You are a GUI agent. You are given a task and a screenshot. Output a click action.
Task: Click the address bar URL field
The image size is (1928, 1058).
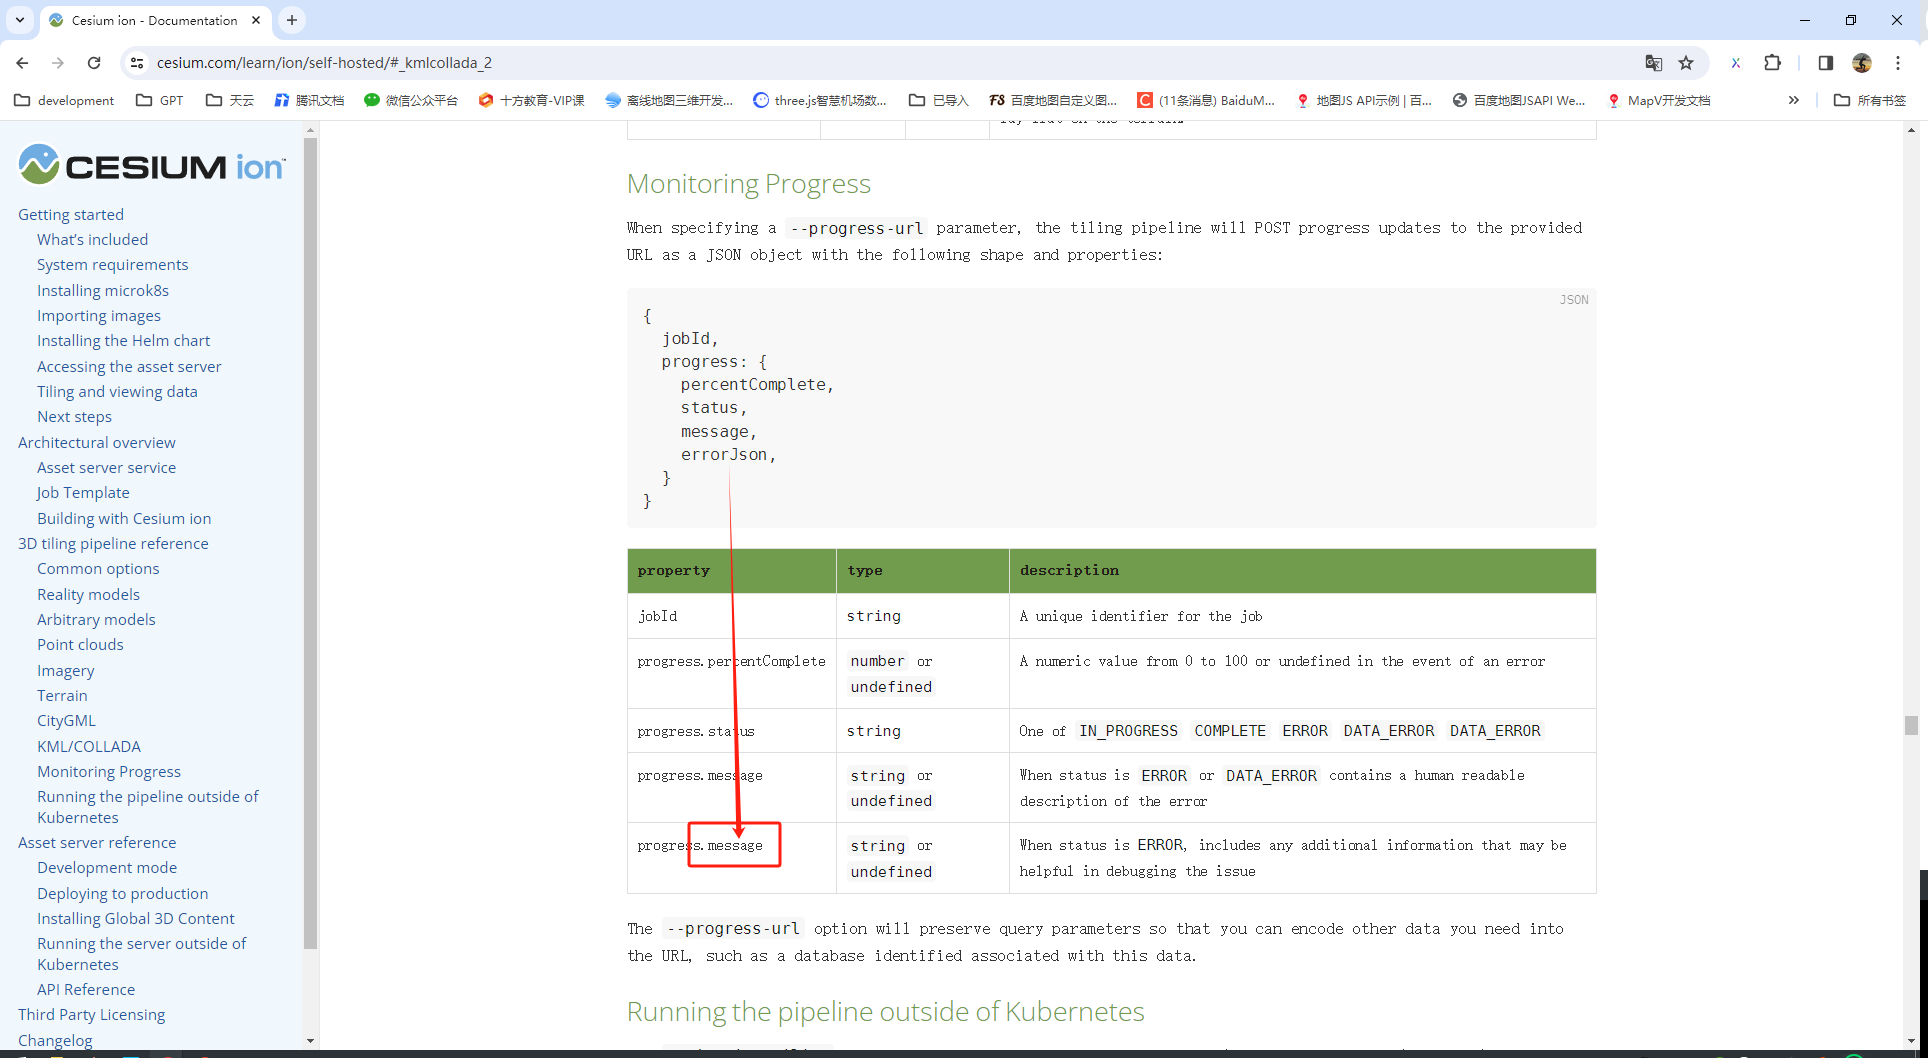[400, 62]
